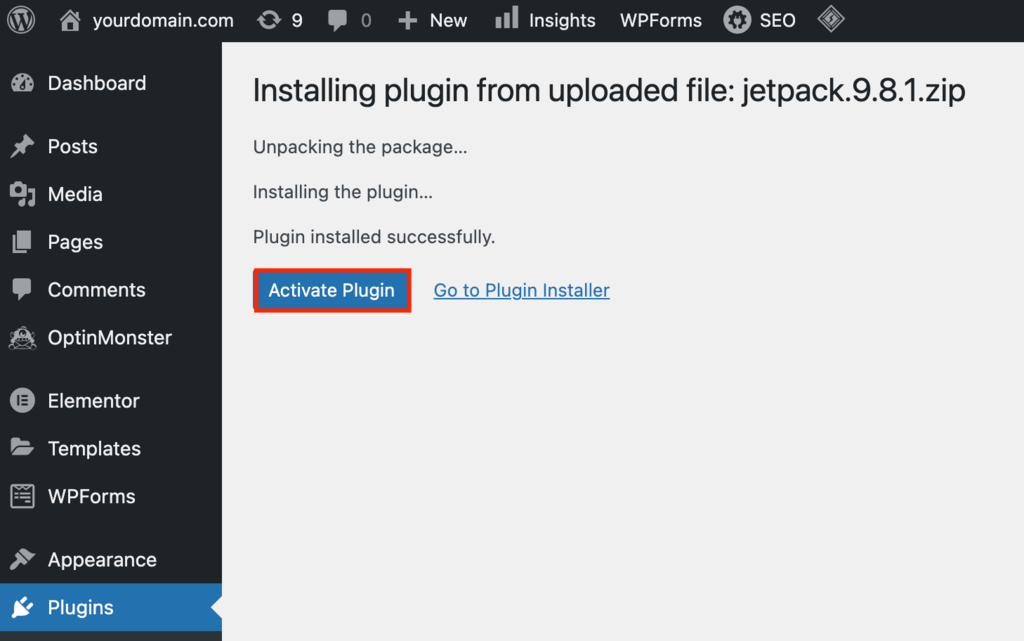Click the Plugins plug icon in sidebar
This screenshot has height=641, width=1024.
[x=23, y=607]
